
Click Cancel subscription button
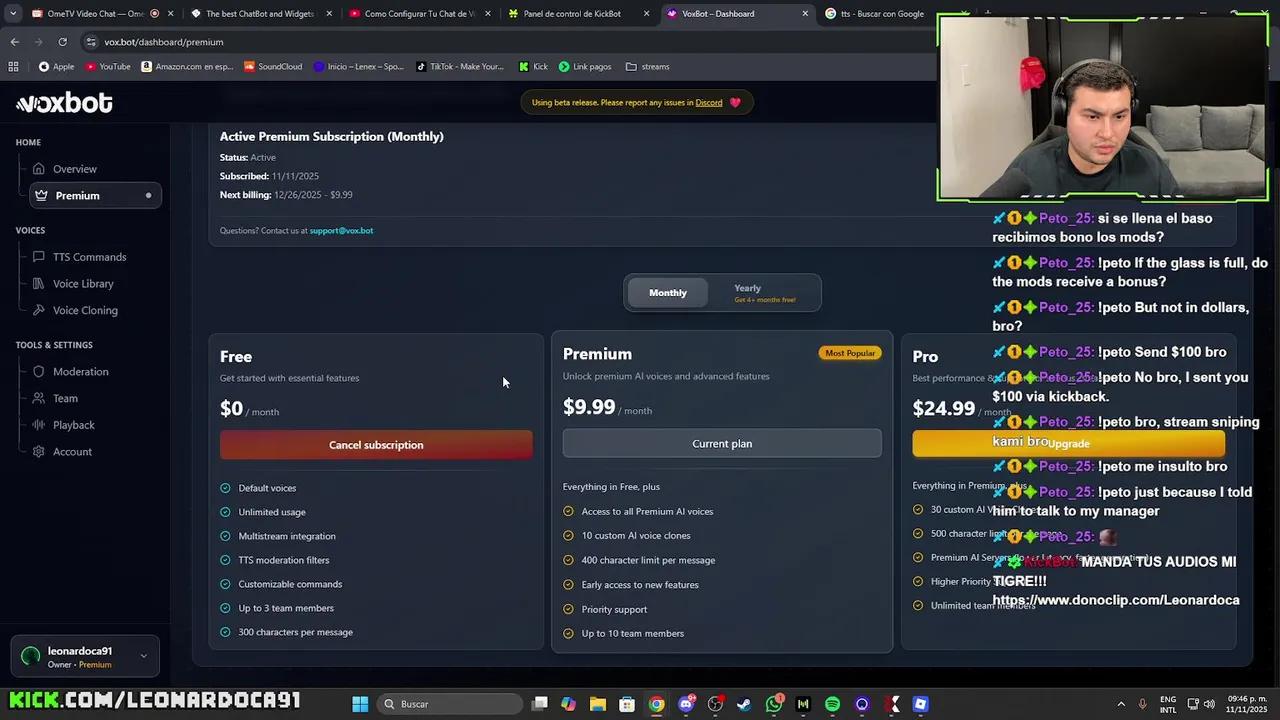click(376, 445)
